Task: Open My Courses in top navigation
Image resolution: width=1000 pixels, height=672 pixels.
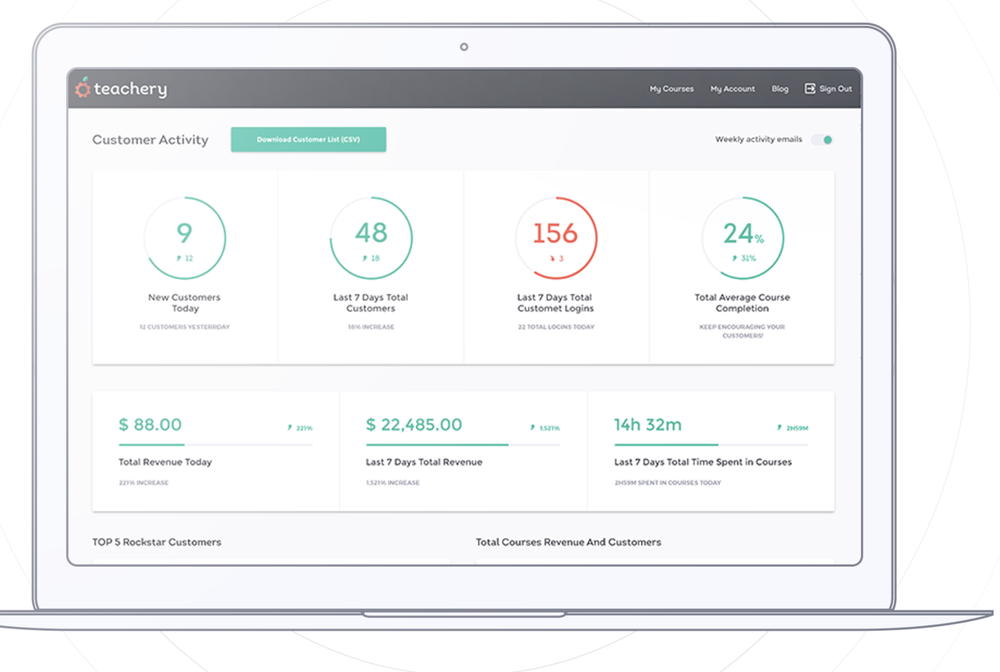Action: (x=672, y=89)
